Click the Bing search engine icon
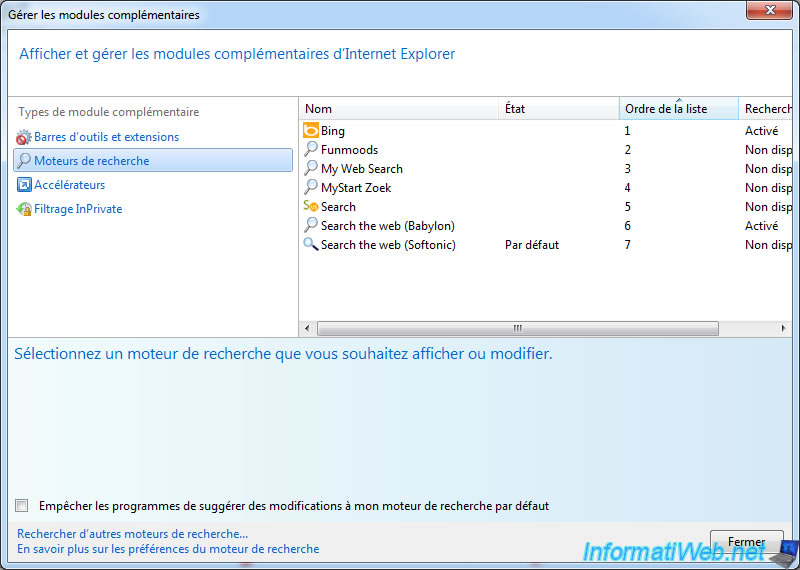 pyautogui.click(x=311, y=131)
